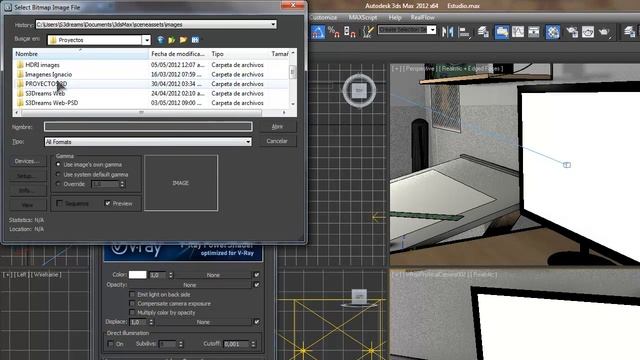Open the S3Dreams Web folder
Image resolution: width=640 pixels, height=360 pixels.
tap(45, 93)
